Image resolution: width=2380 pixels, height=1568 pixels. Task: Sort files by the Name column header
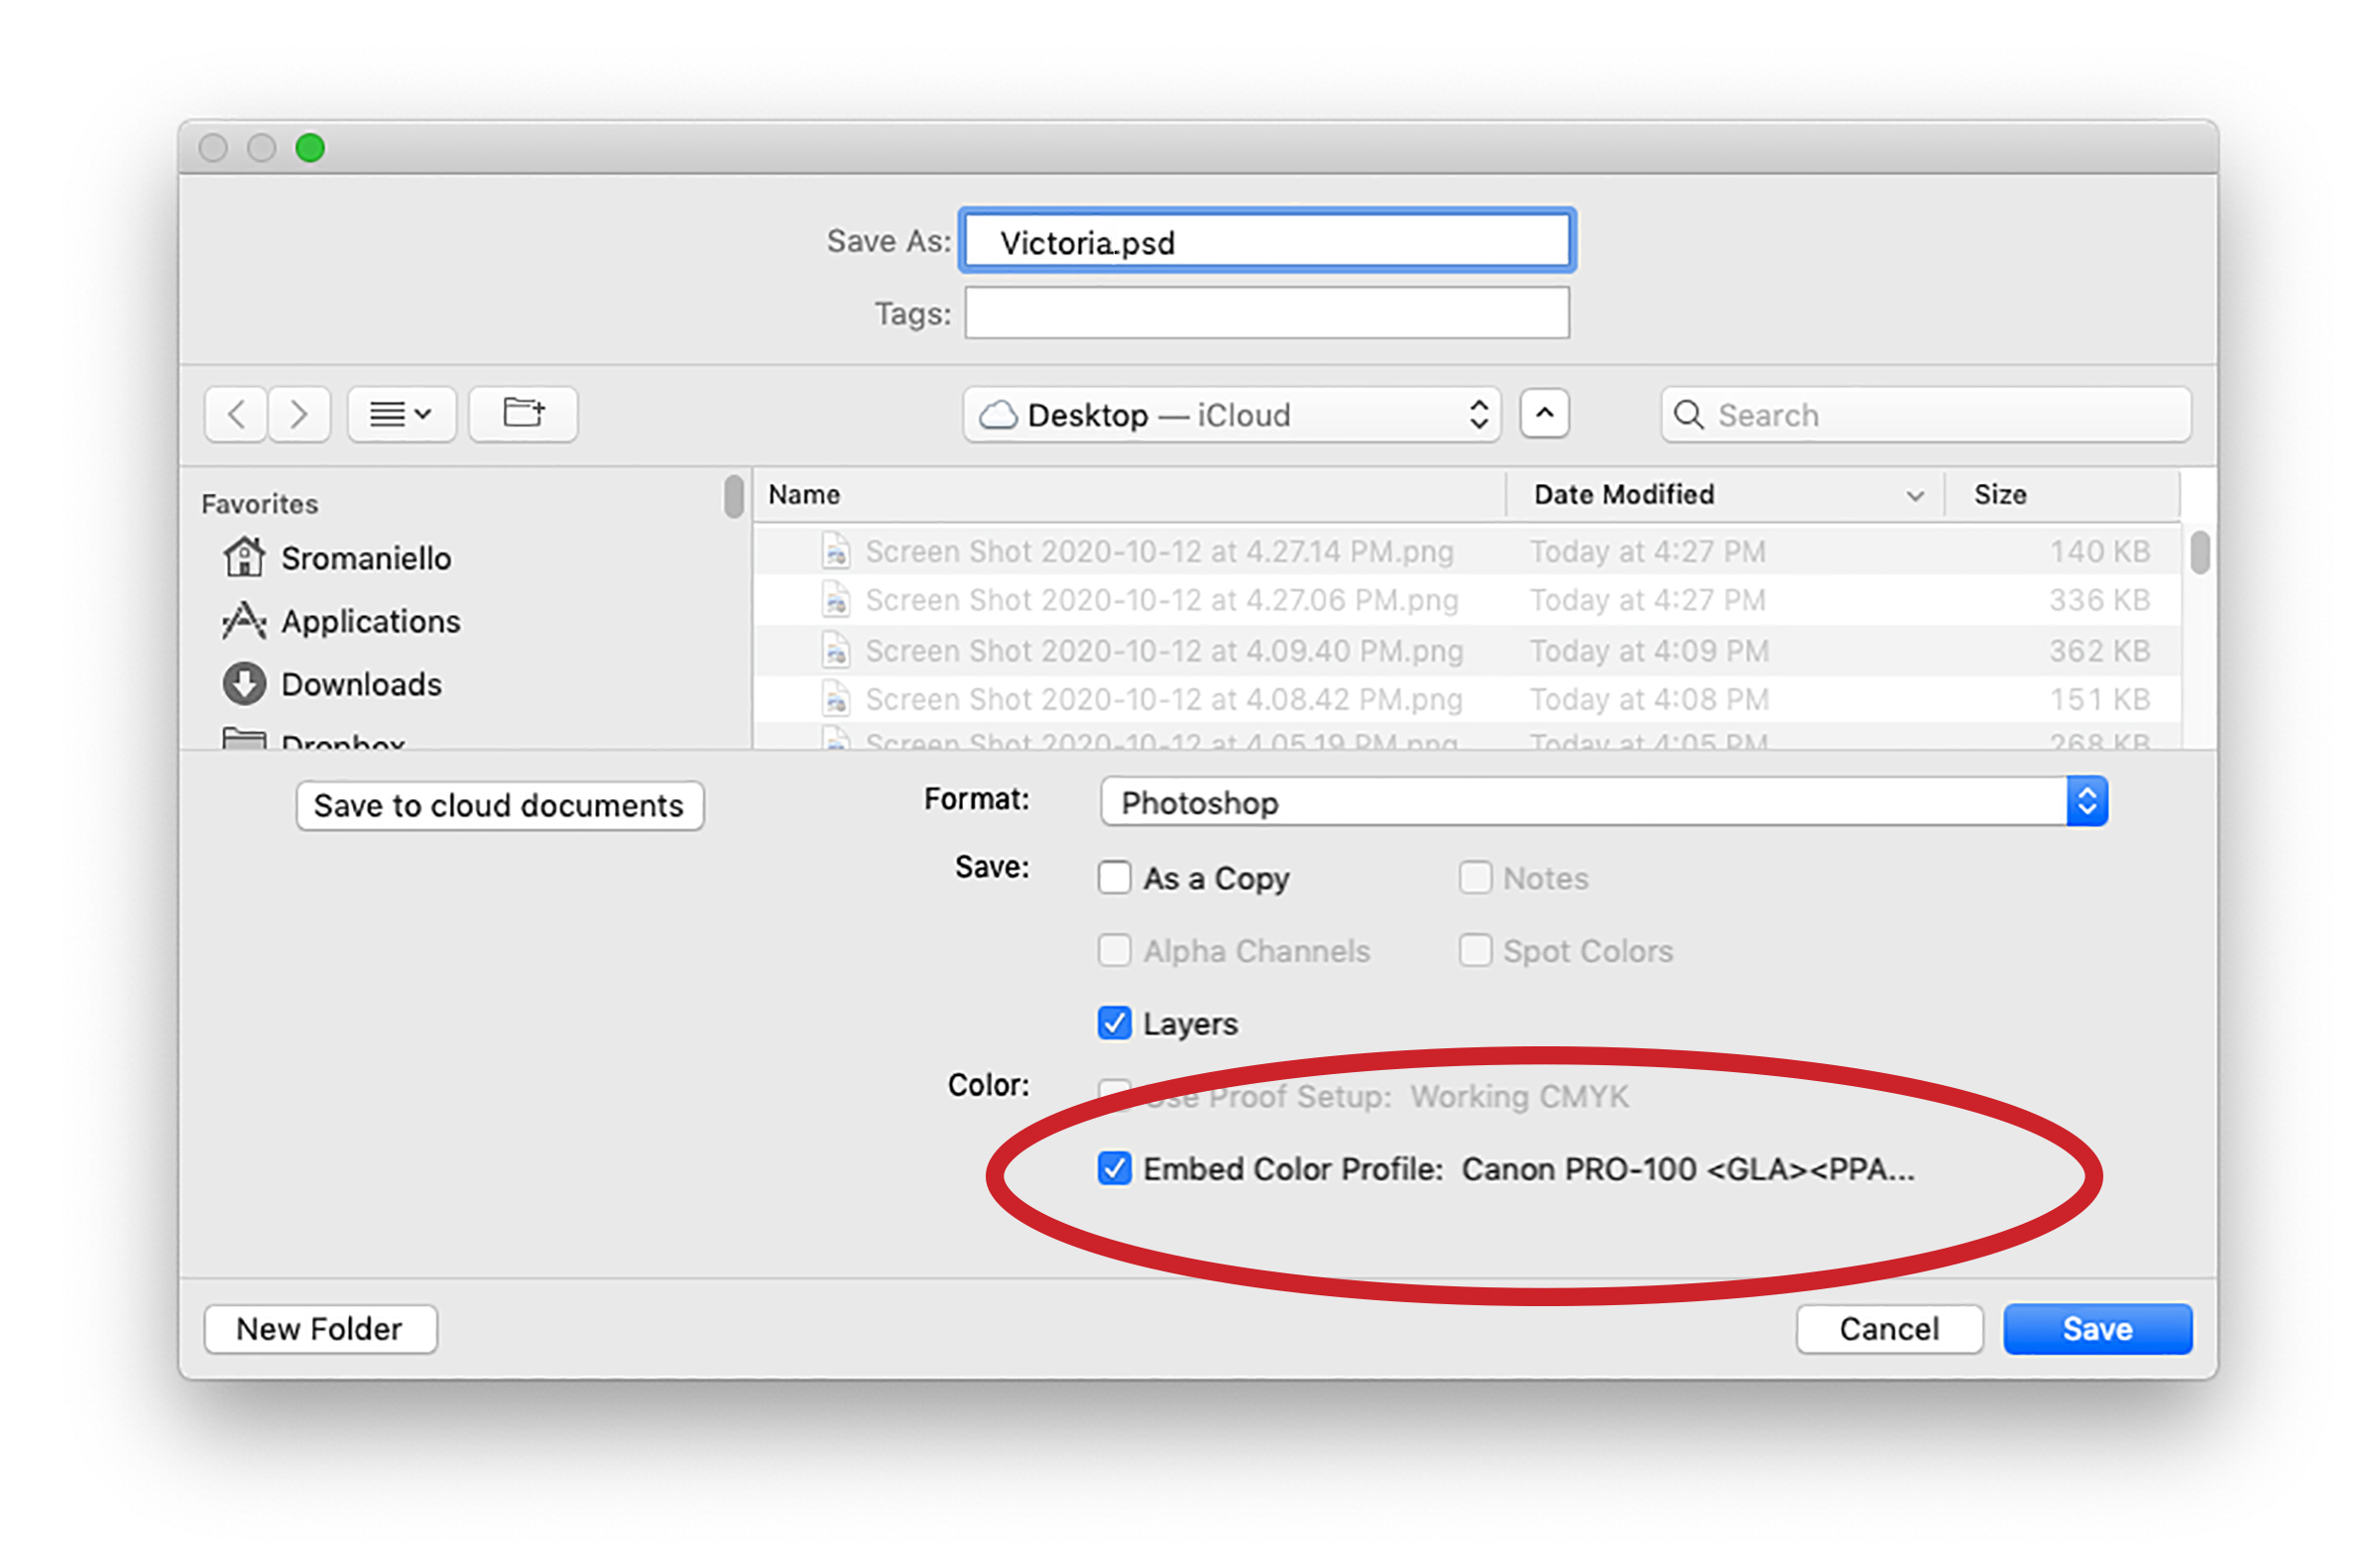pos(803,494)
